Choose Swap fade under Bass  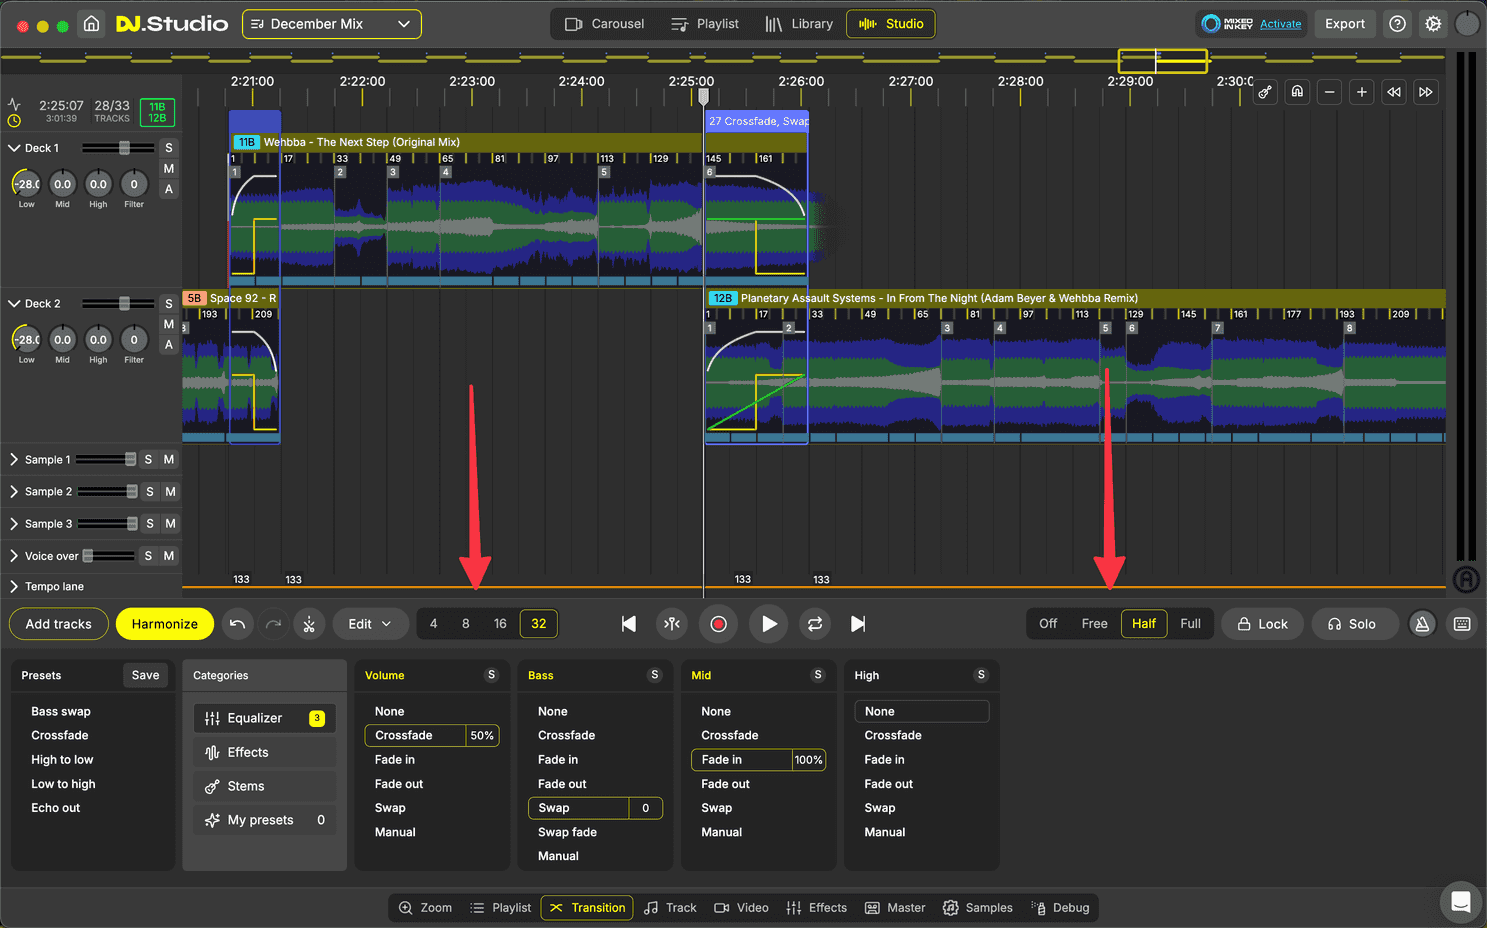pyautogui.click(x=567, y=832)
